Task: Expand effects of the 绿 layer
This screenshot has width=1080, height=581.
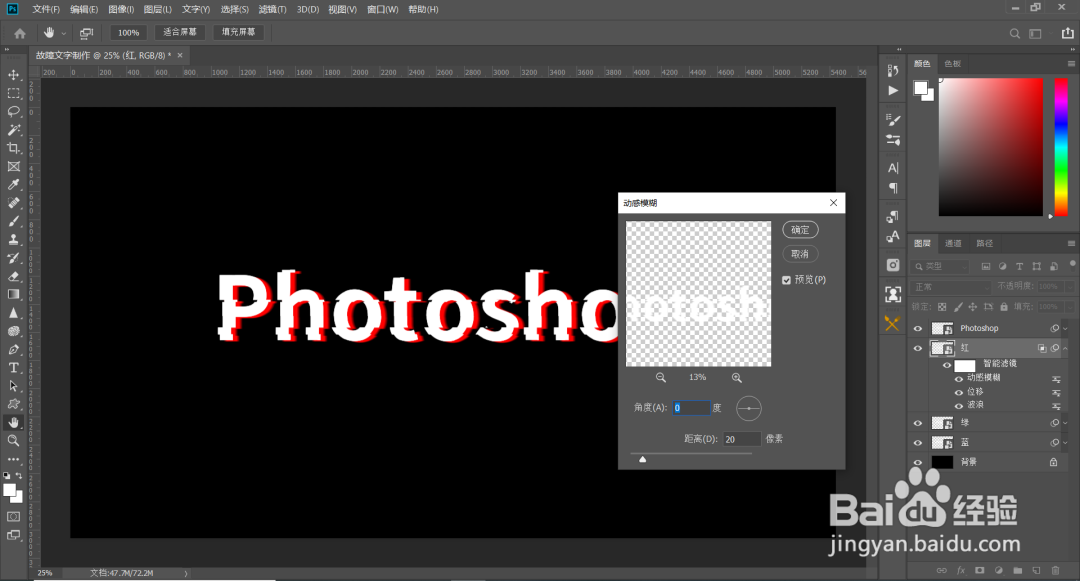Action: [1066, 423]
